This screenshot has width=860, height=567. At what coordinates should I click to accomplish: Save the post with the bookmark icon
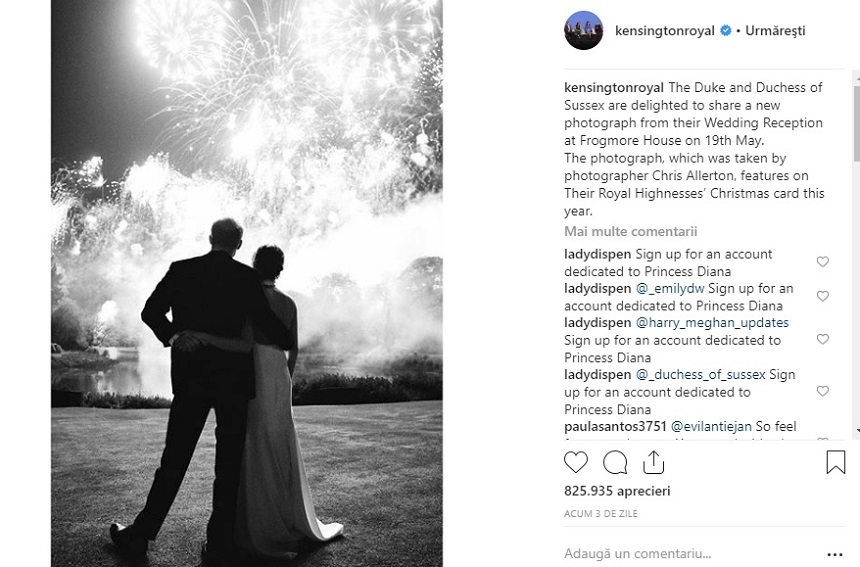click(835, 462)
